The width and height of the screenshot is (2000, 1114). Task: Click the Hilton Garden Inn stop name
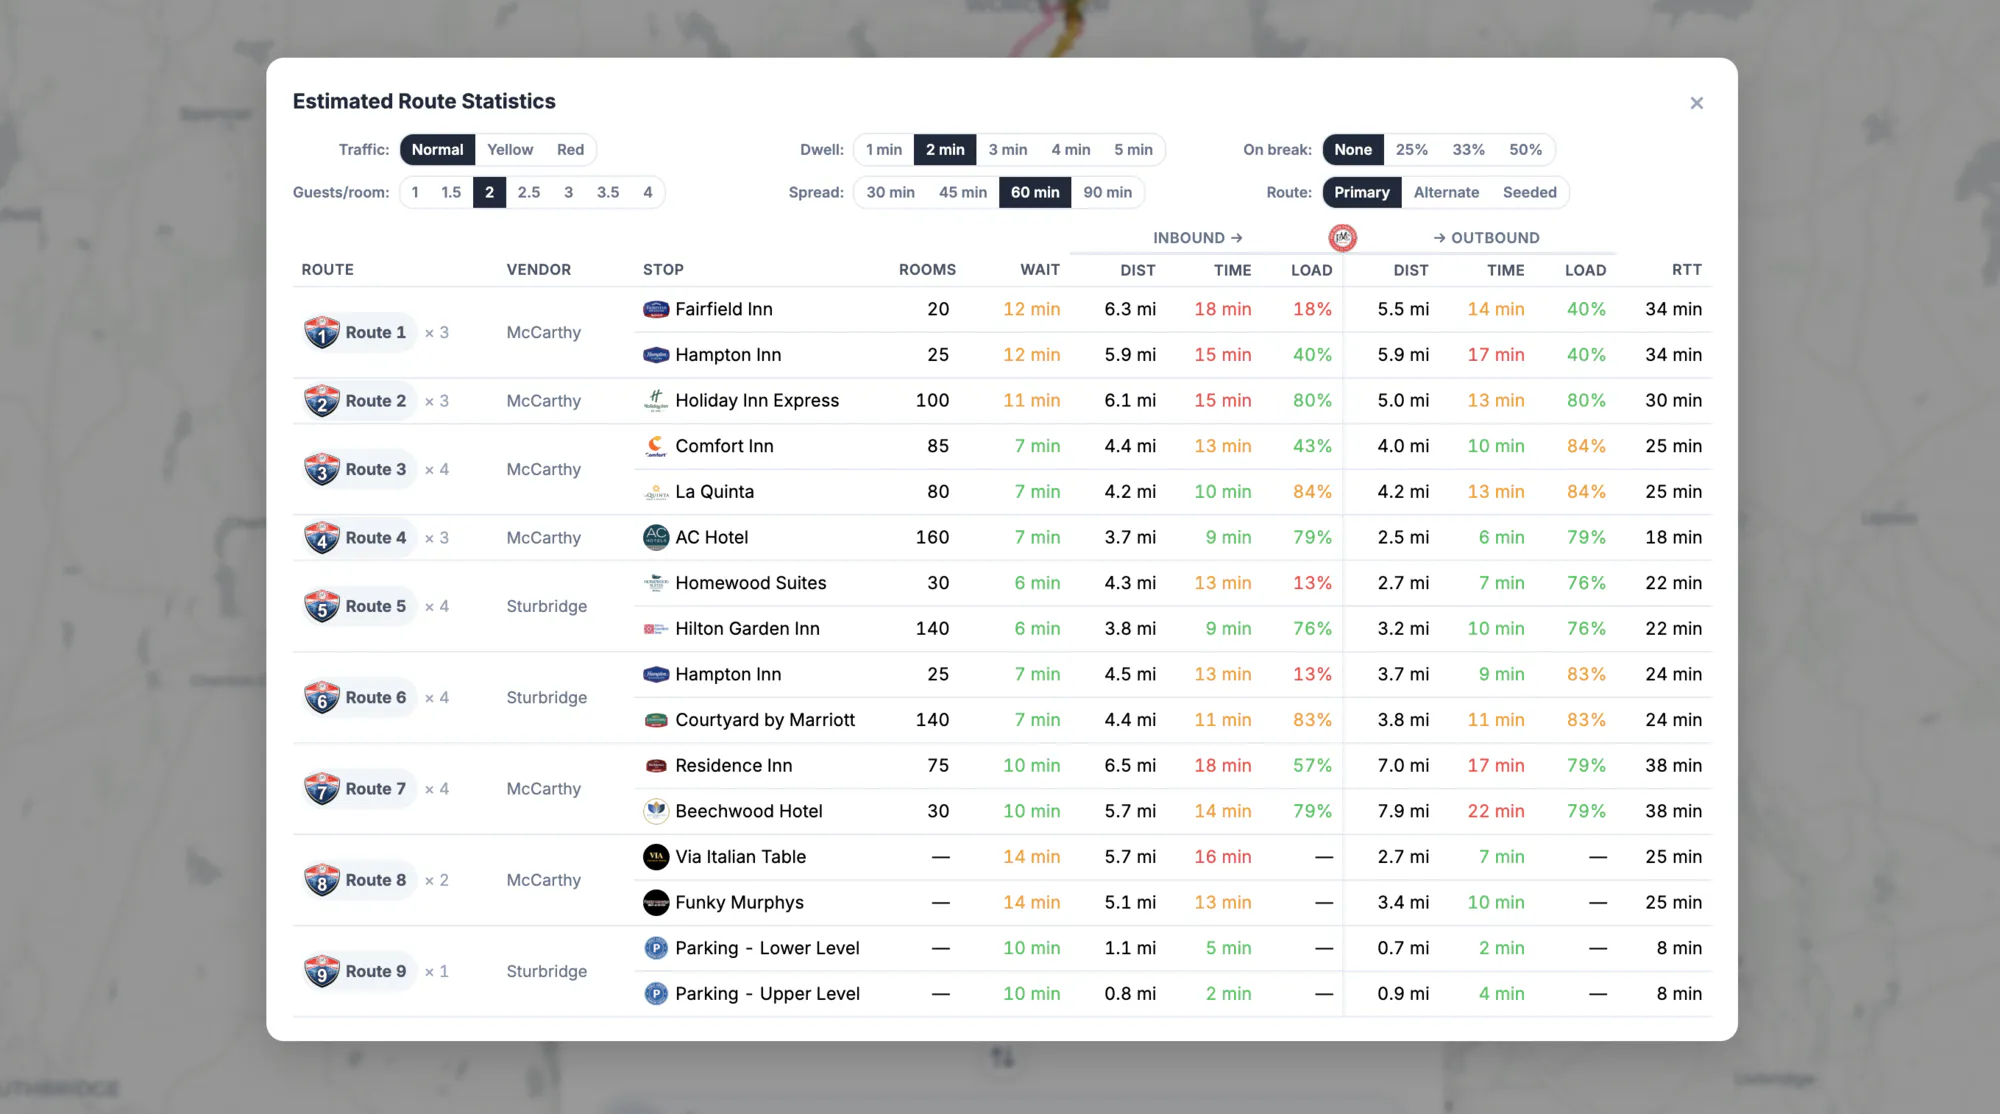(747, 629)
